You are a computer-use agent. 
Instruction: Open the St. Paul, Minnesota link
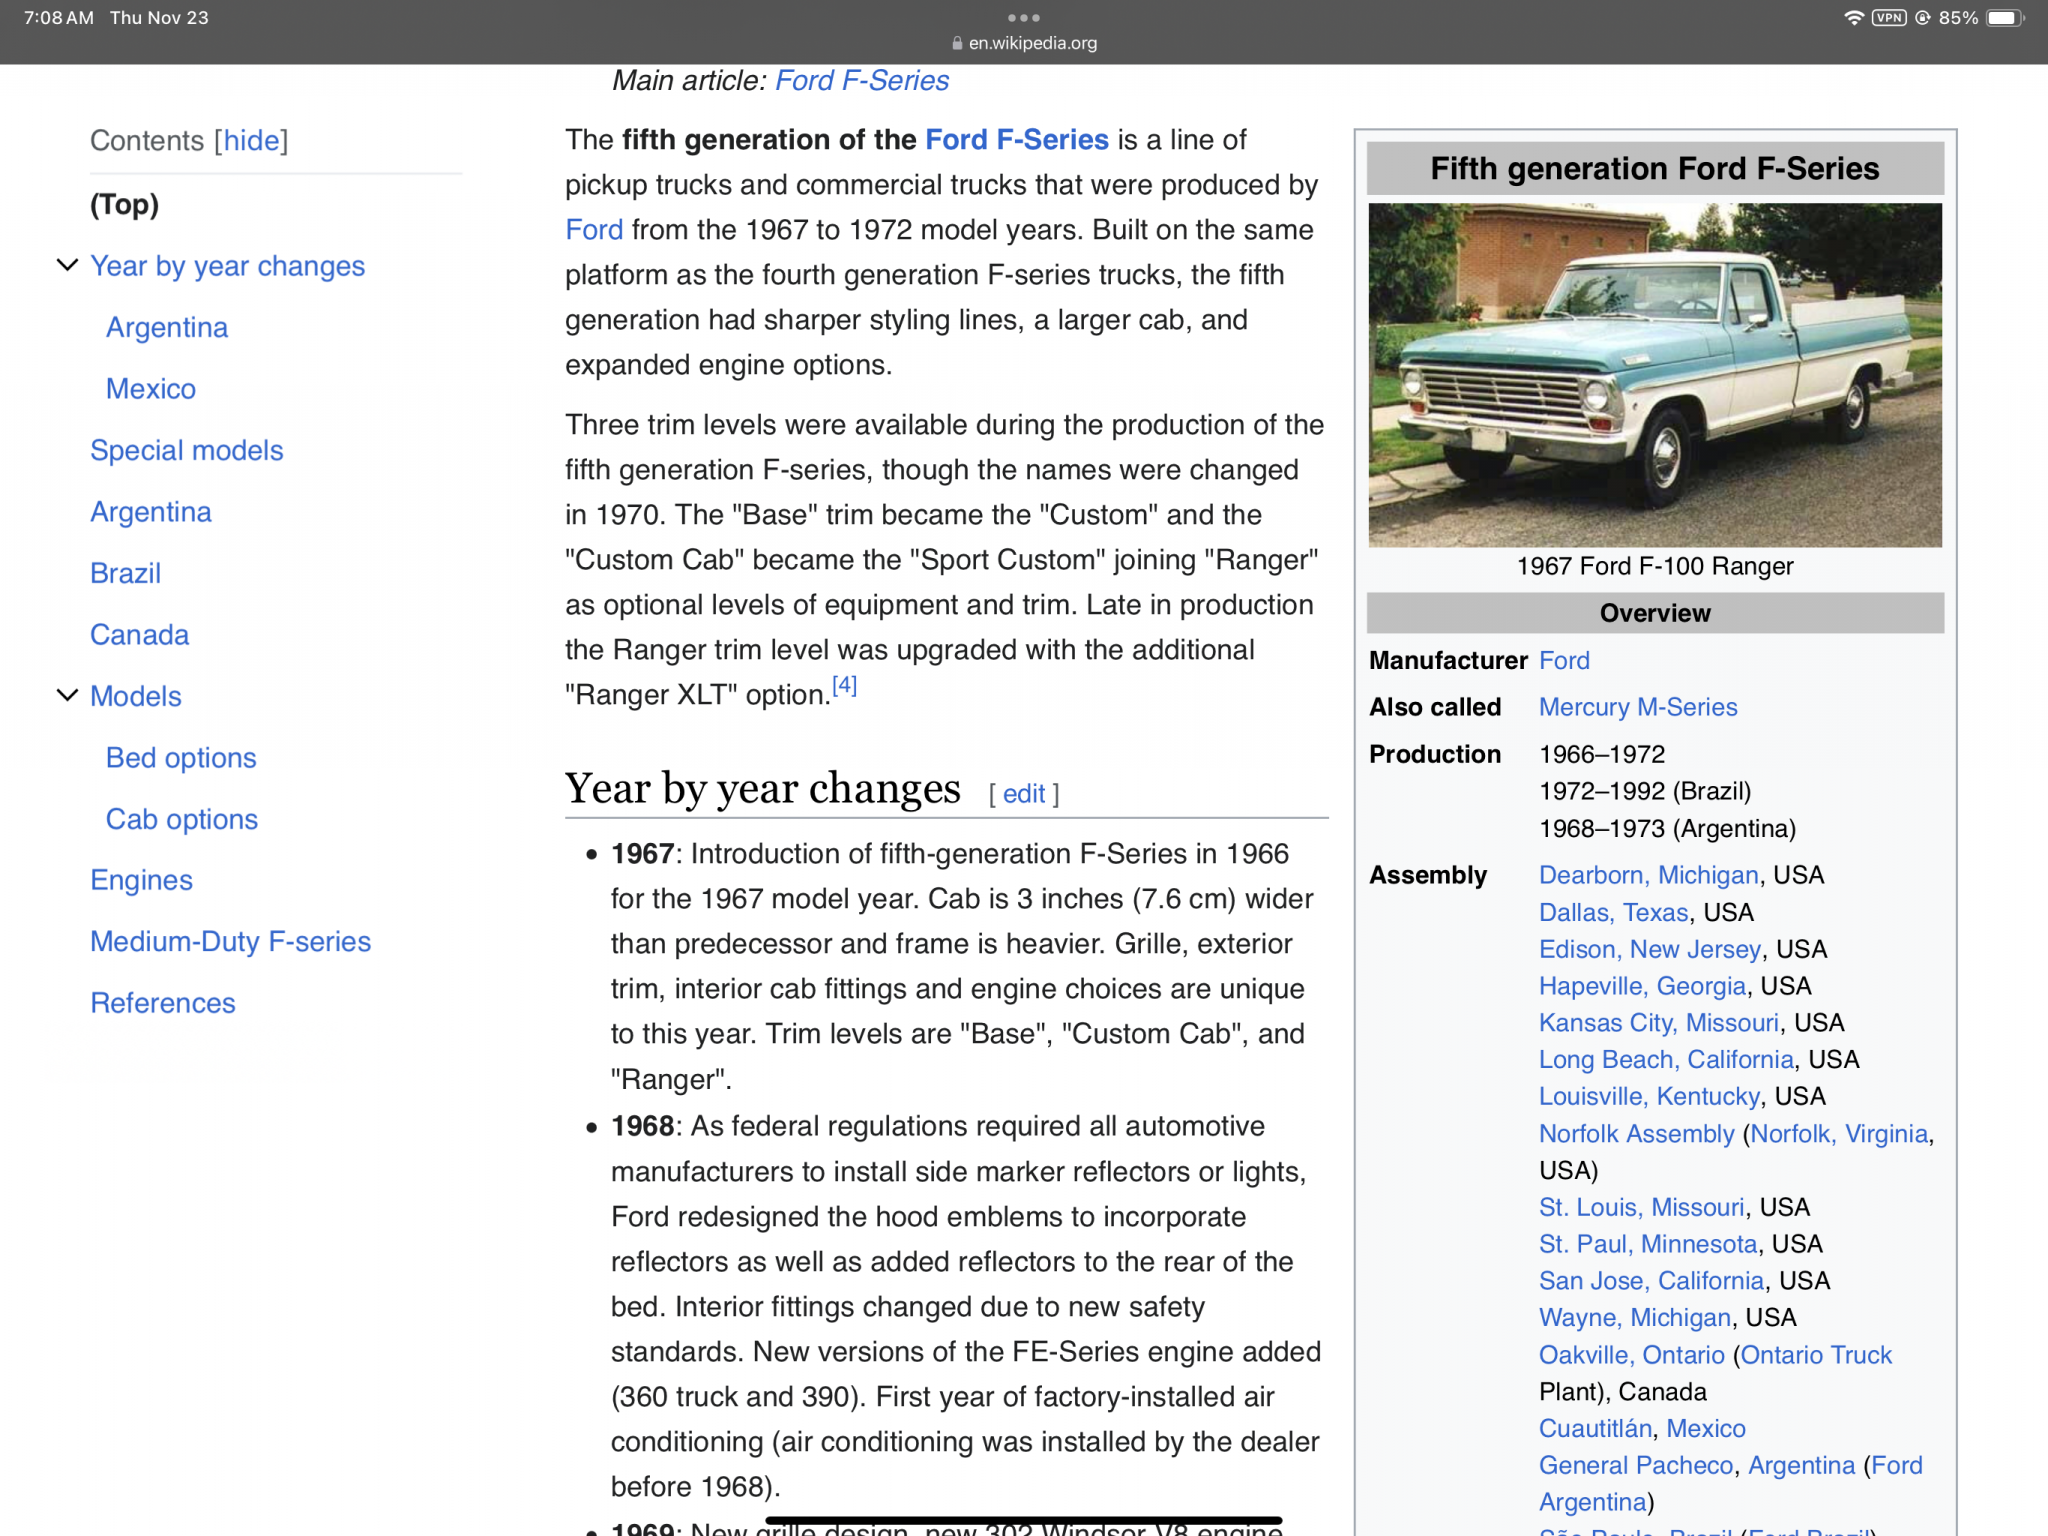[1648, 1244]
